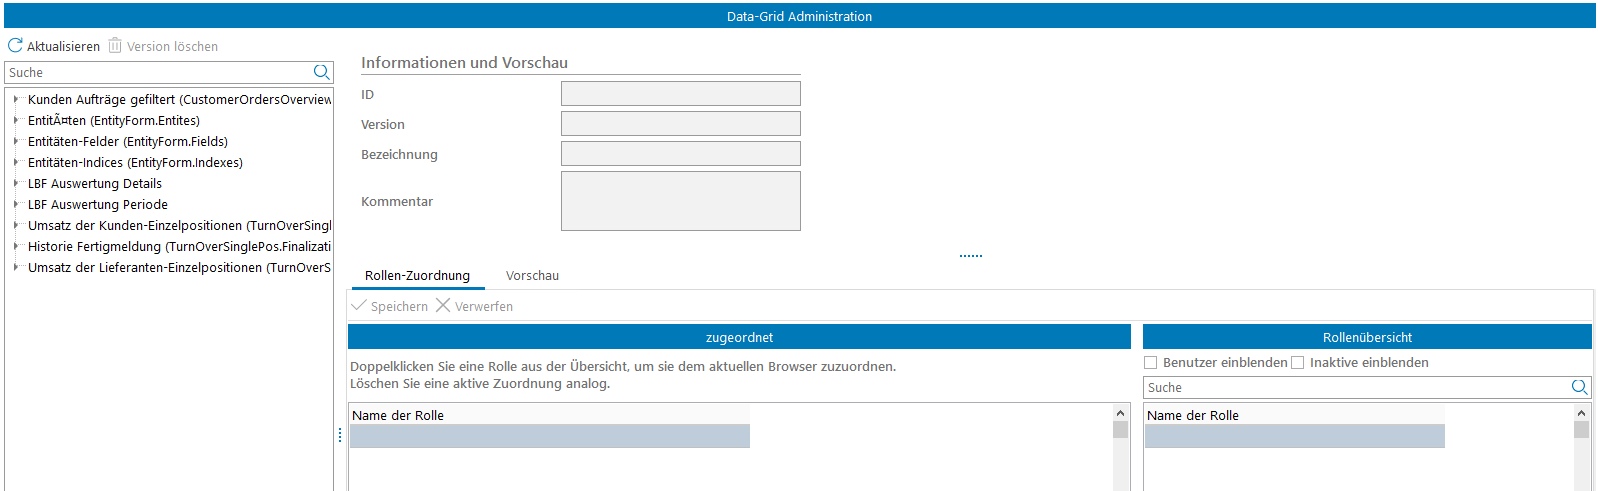Click the horizontal splitter dots below Kommentar
This screenshot has width=1598, height=491.
[x=970, y=256]
